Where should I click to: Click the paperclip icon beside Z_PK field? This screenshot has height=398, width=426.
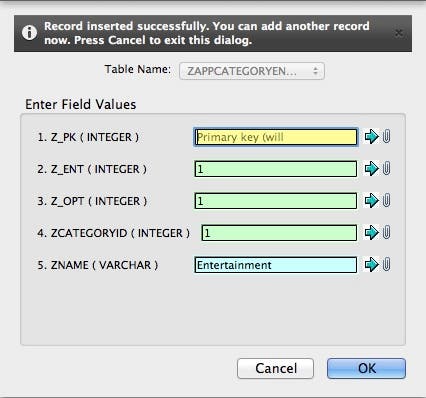[x=386, y=136]
